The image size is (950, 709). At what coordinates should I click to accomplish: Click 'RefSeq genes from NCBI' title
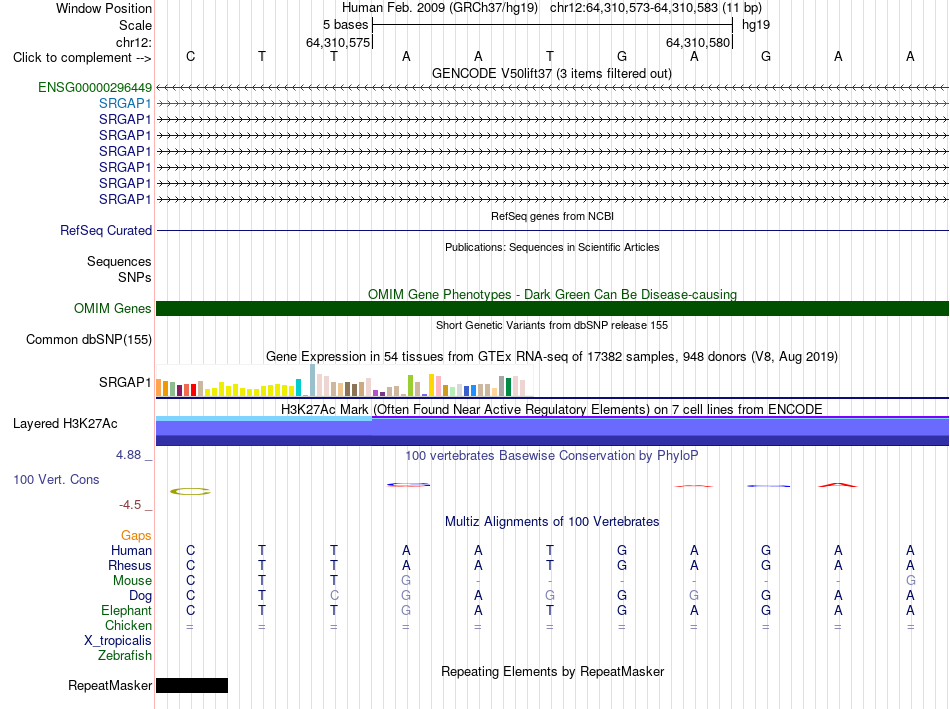tap(552, 216)
